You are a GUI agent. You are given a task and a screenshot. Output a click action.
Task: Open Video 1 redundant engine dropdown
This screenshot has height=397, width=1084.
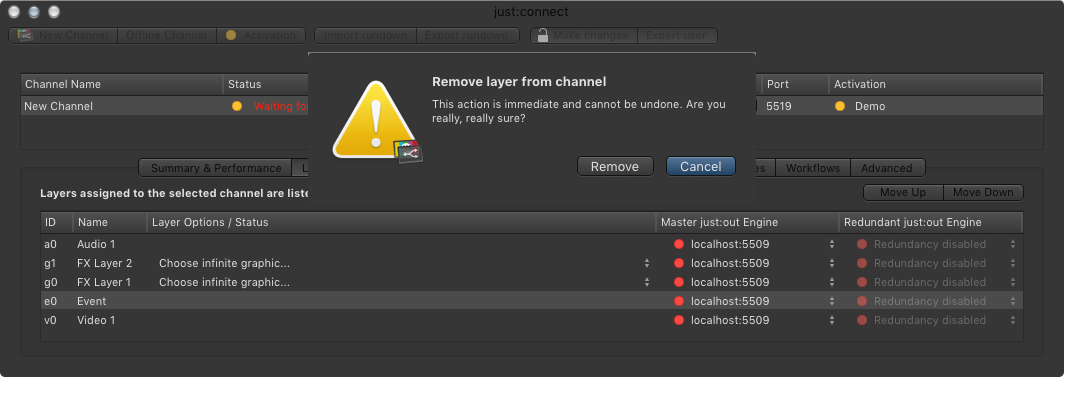tap(1013, 320)
